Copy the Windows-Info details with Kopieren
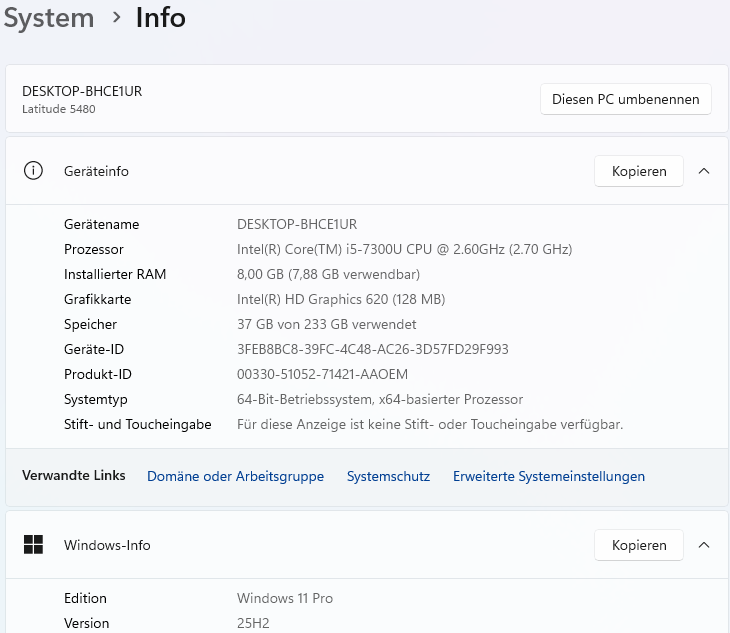Screen dimensions: 730x633 (639, 545)
